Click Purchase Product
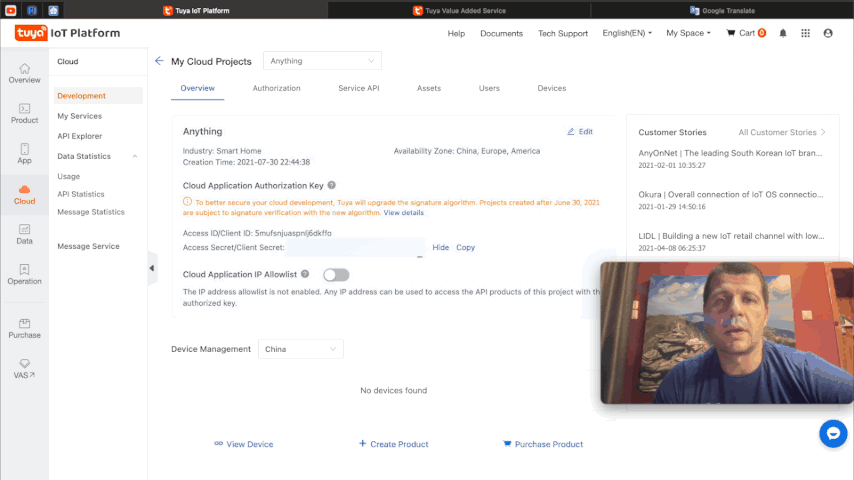Viewport: 854px width, 480px height. pos(542,444)
